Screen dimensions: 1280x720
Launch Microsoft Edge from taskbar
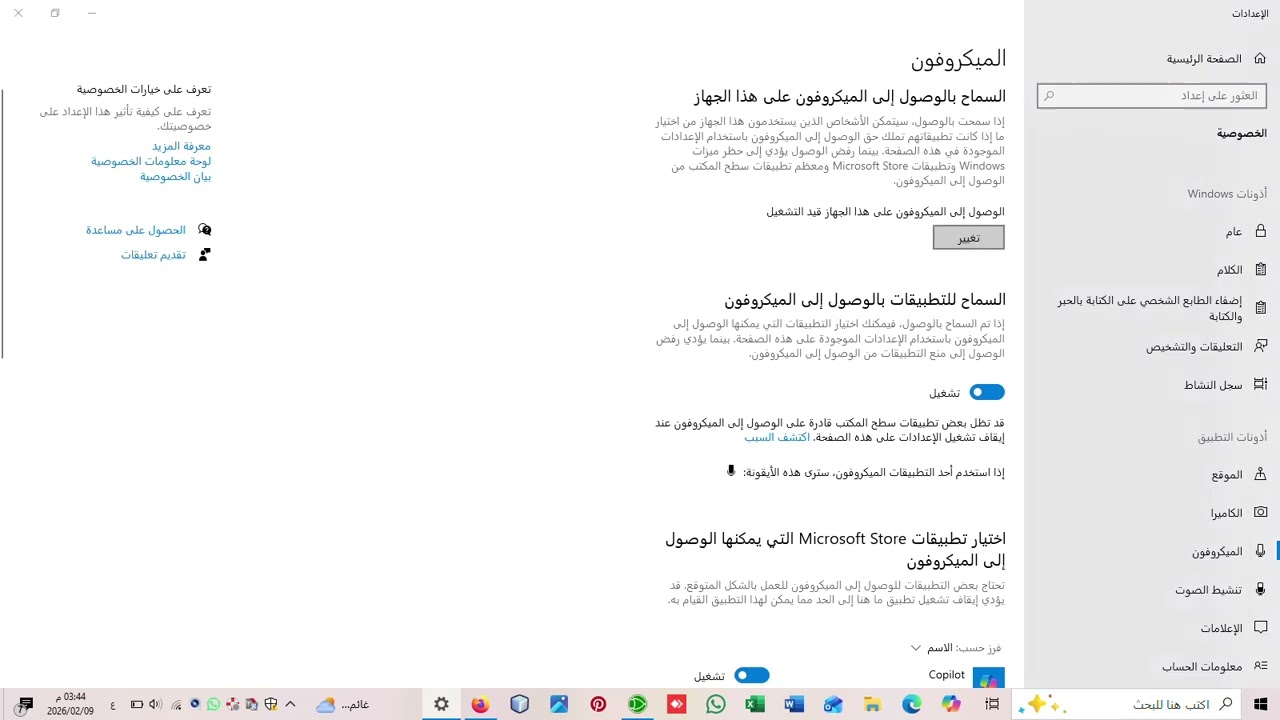(912, 704)
